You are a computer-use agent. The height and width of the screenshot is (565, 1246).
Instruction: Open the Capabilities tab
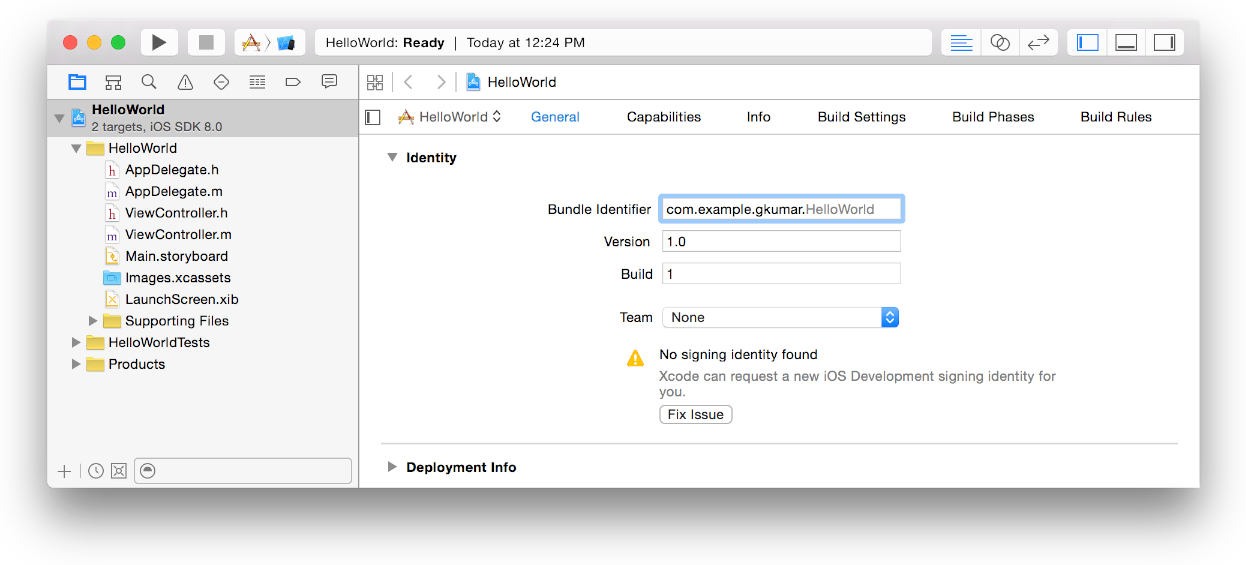pyautogui.click(x=664, y=117)
